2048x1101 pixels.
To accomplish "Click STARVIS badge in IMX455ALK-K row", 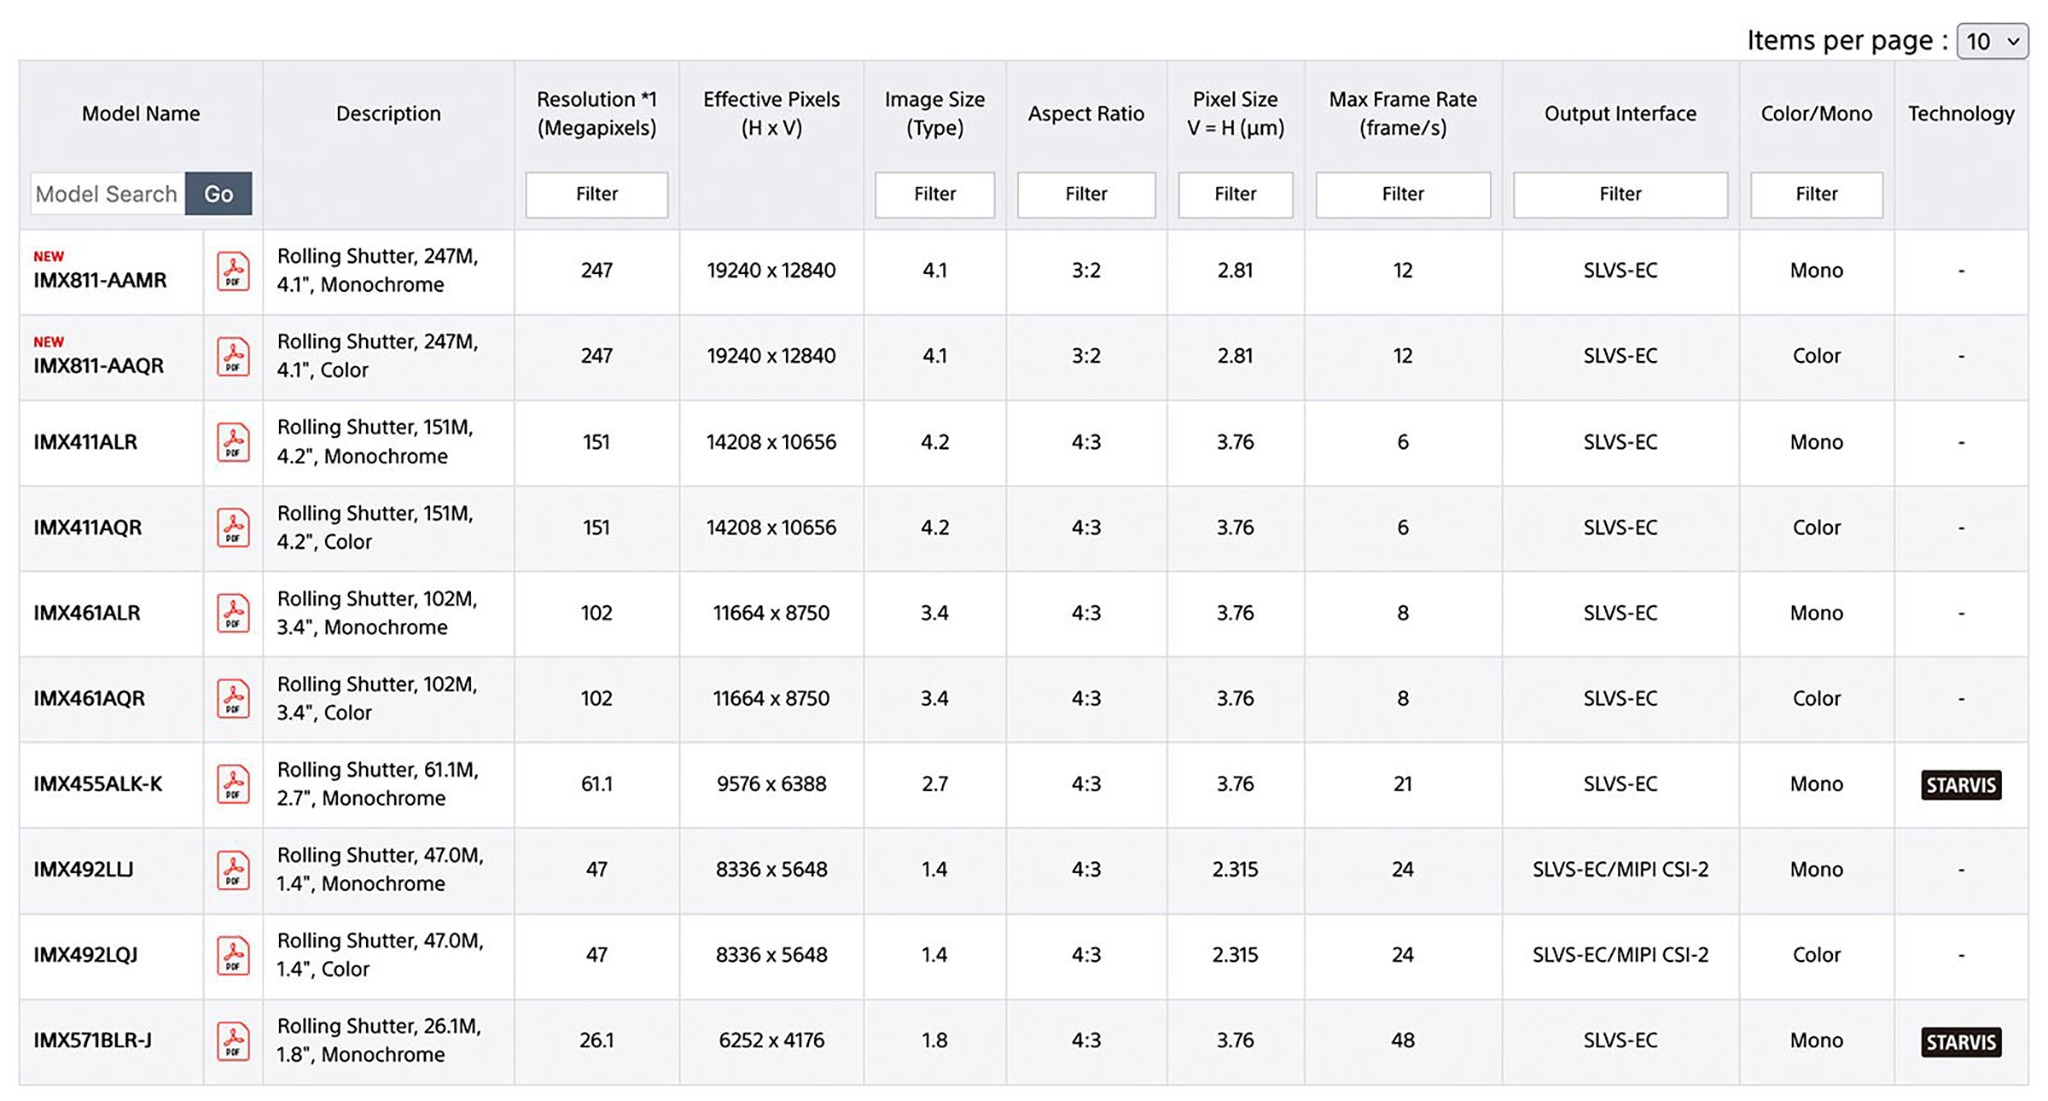I will [1960, 785].
